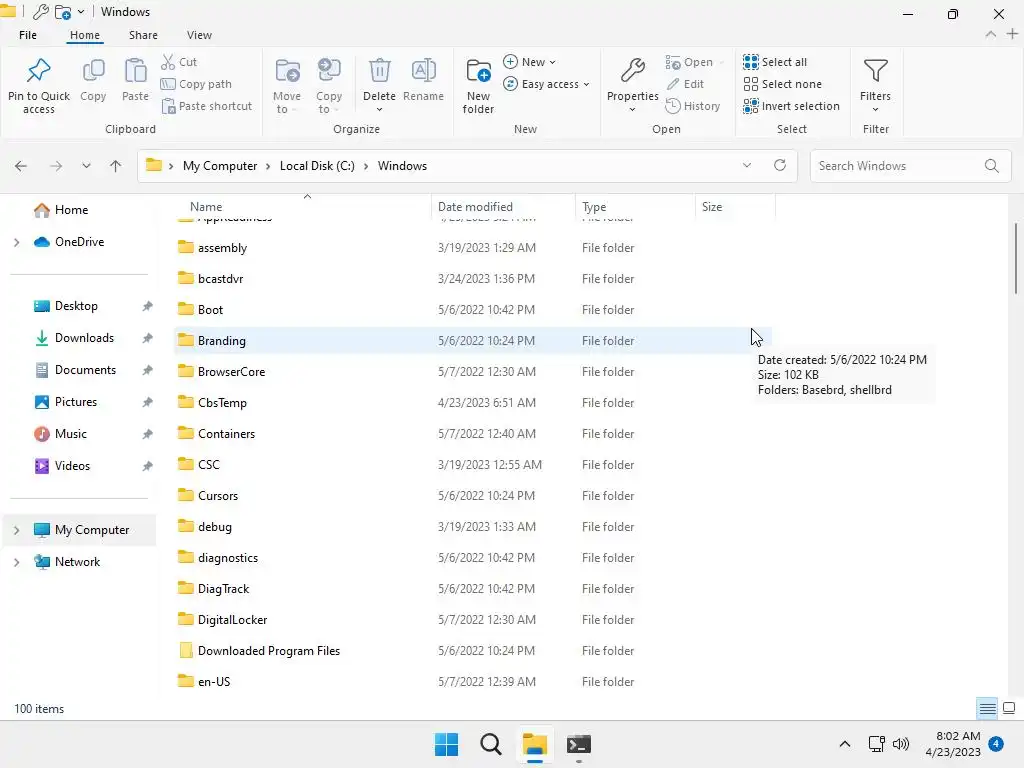The height and width of the screenshot is (768, 1024).
Task: Open the New item dropdown
Action: [530, 61]
